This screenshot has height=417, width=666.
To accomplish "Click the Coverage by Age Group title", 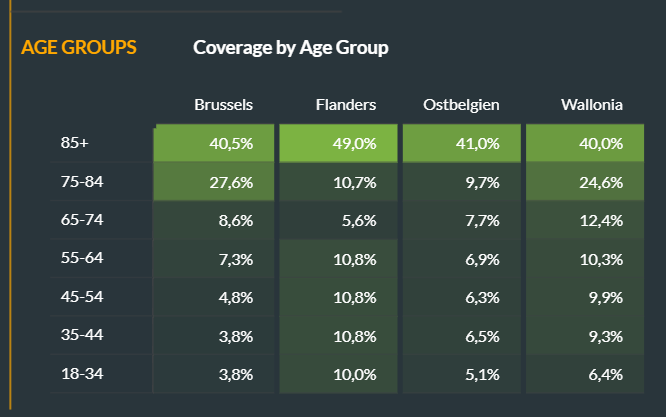I will (290, 47).
